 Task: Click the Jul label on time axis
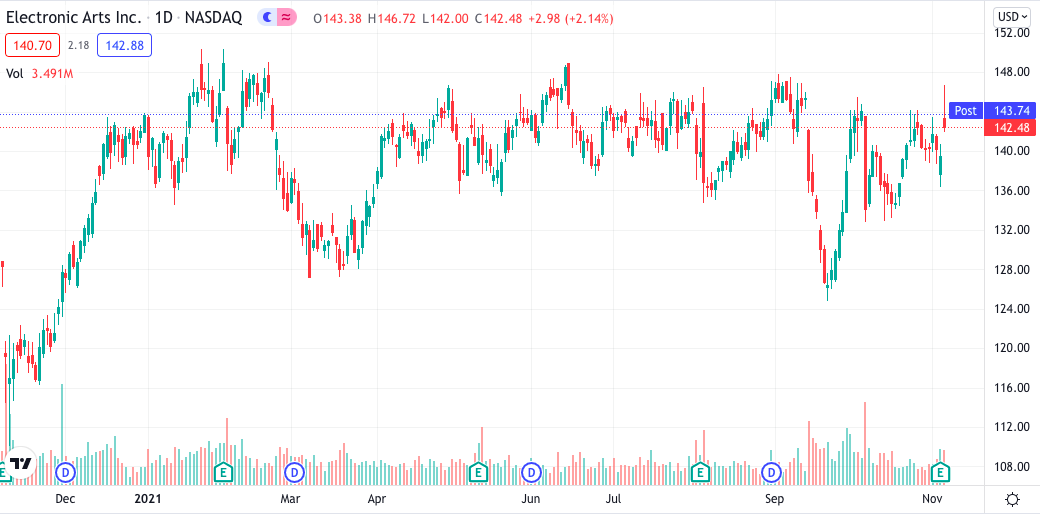click(614, 497)
